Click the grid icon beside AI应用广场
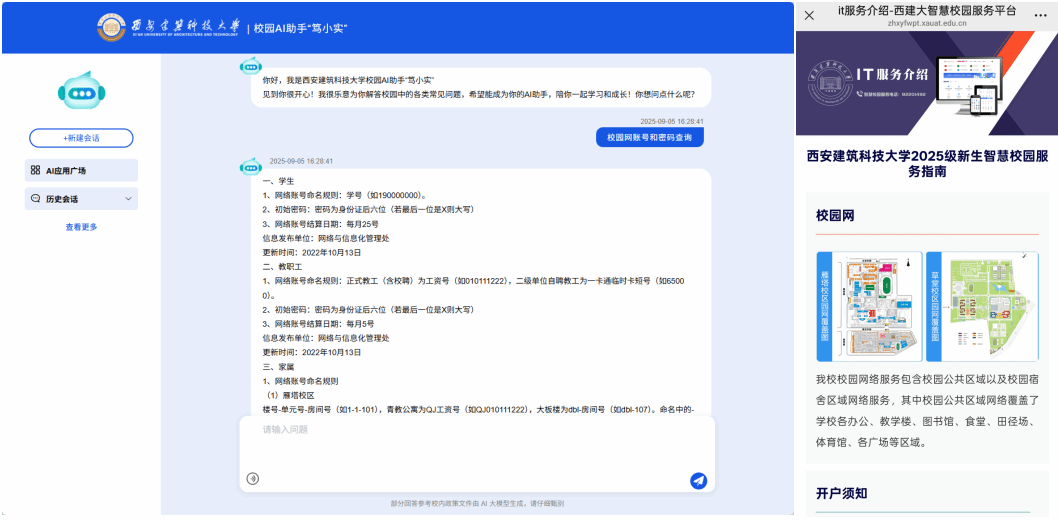The height and width of the screenshot is (520, 1058). pyautogui.click(x=36, y=170)
